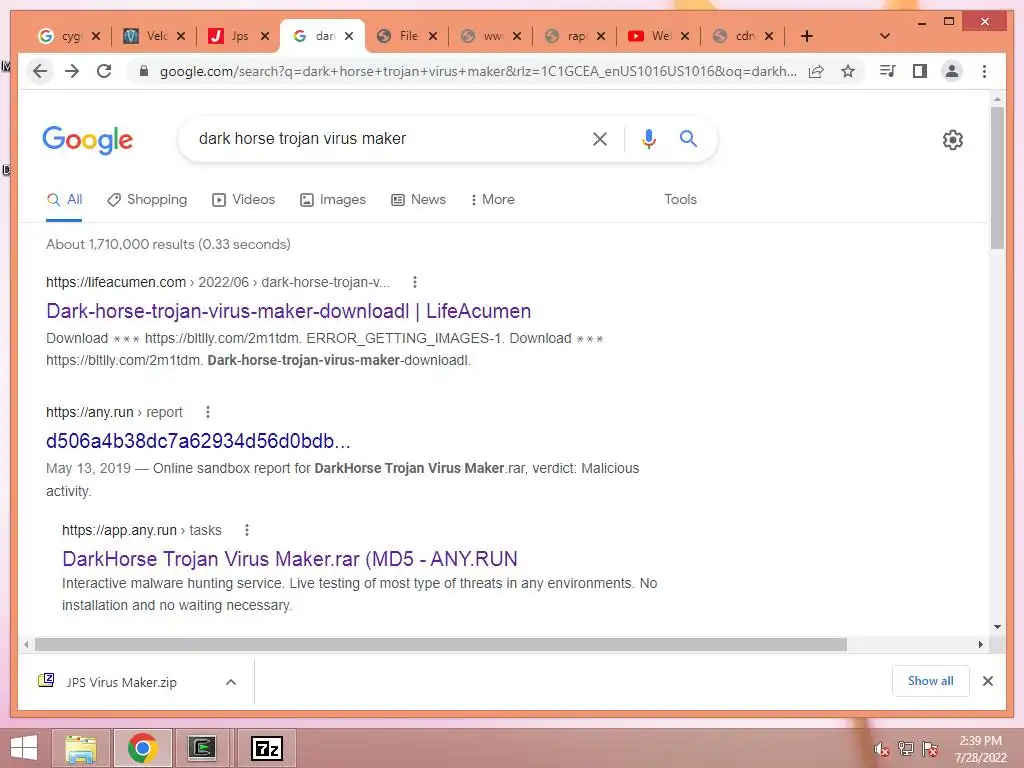
Task: Open options for lifeacumen.com result
Action: [x=415, y=282]
